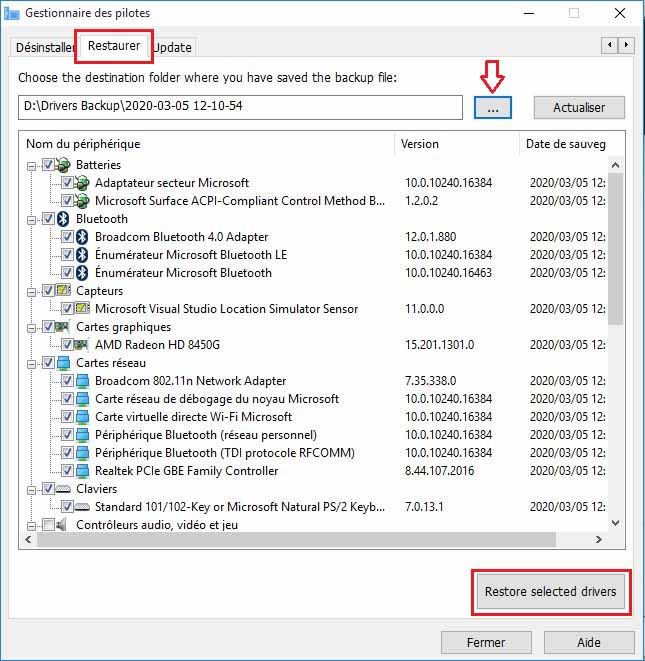Check the Contrôleurs audio, vidéo et jeu checkbox

(48, 524)
